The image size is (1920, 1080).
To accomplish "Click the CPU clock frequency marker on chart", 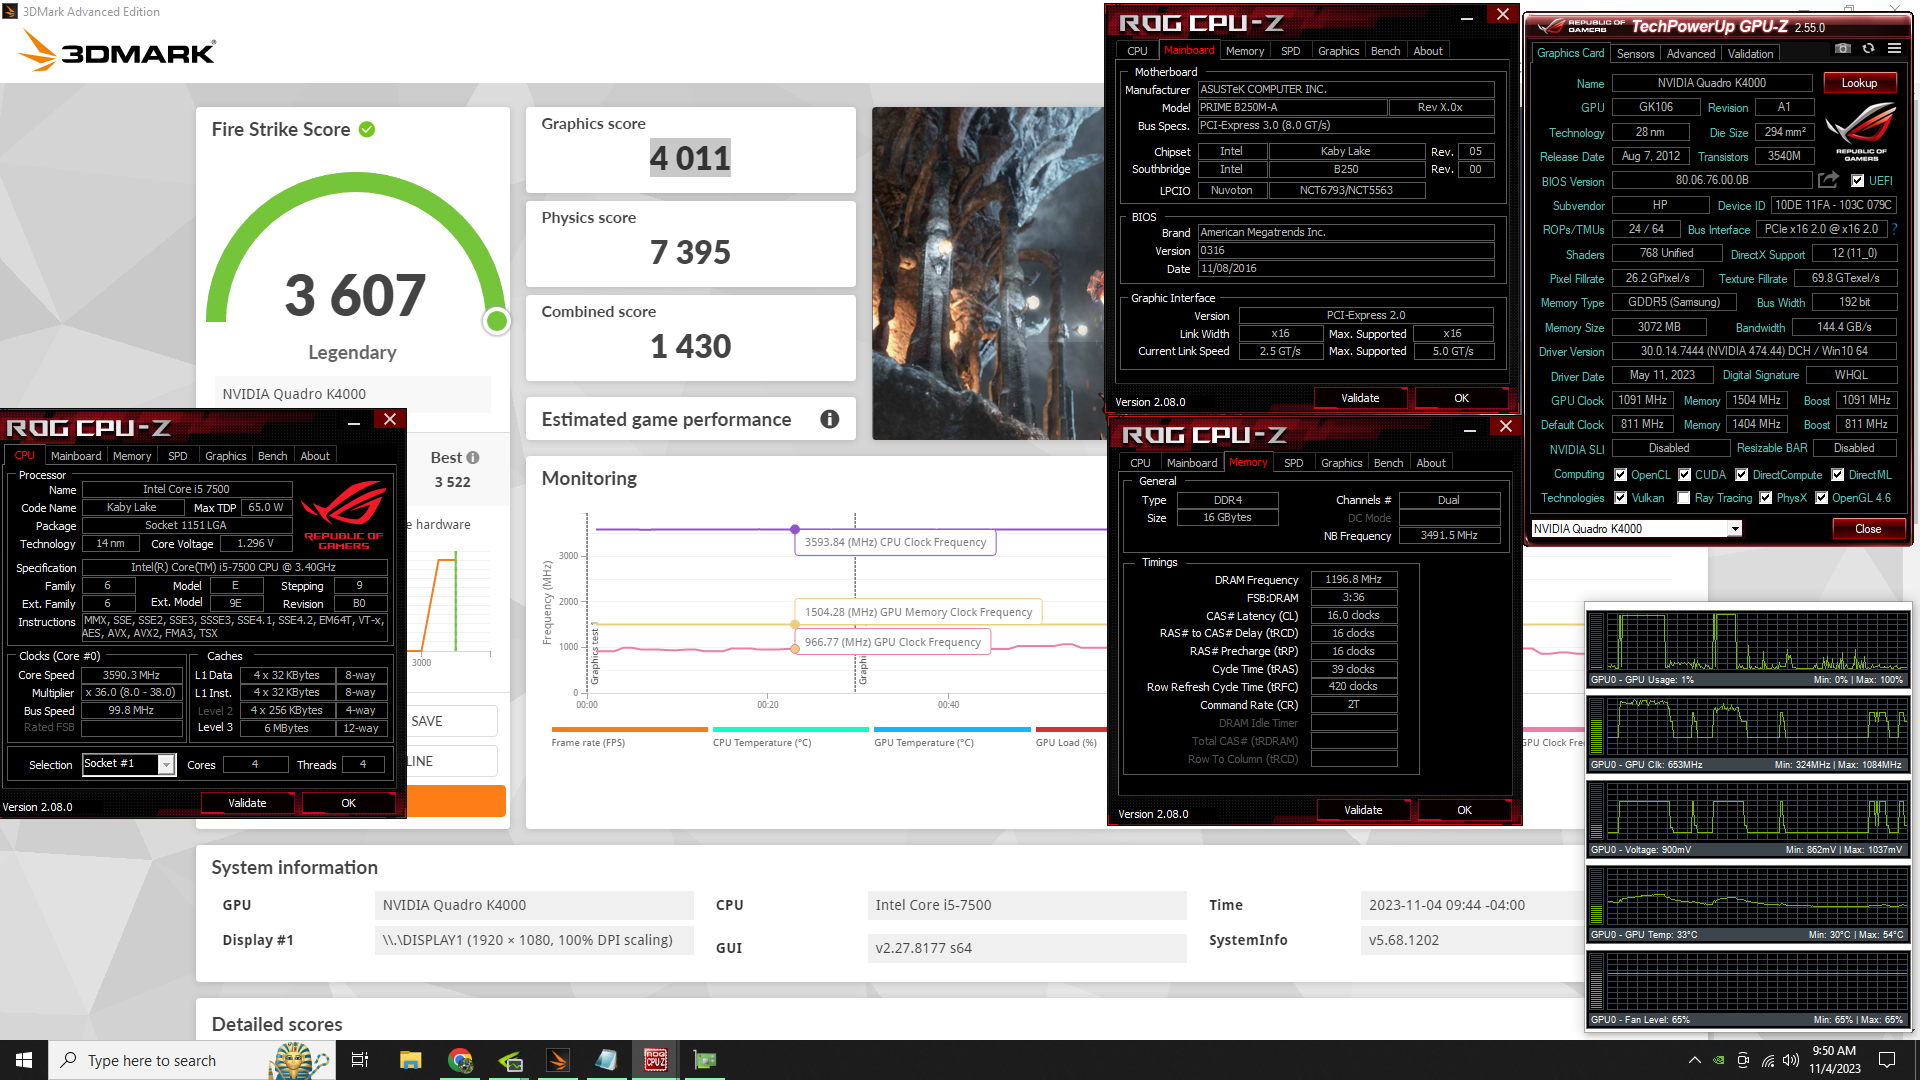I will (x=795, y=529).
